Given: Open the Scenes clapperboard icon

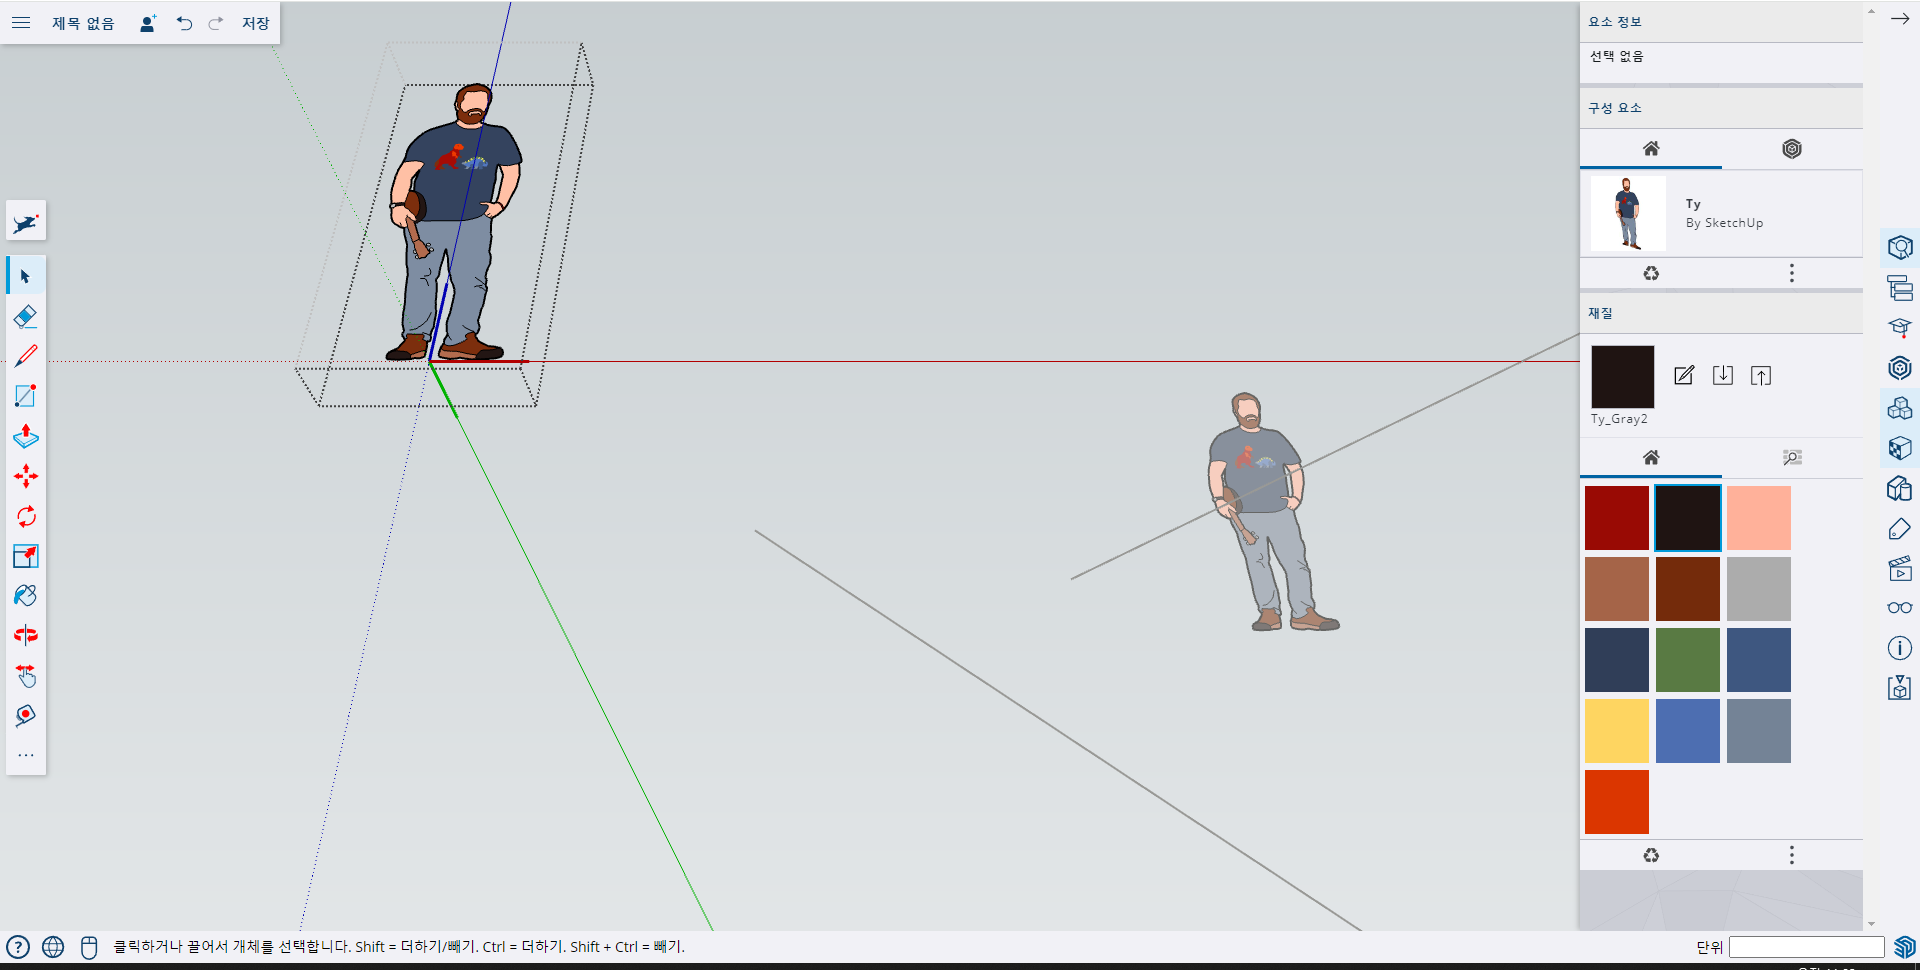Looking at the screenshot, I should click(1900, 568).
